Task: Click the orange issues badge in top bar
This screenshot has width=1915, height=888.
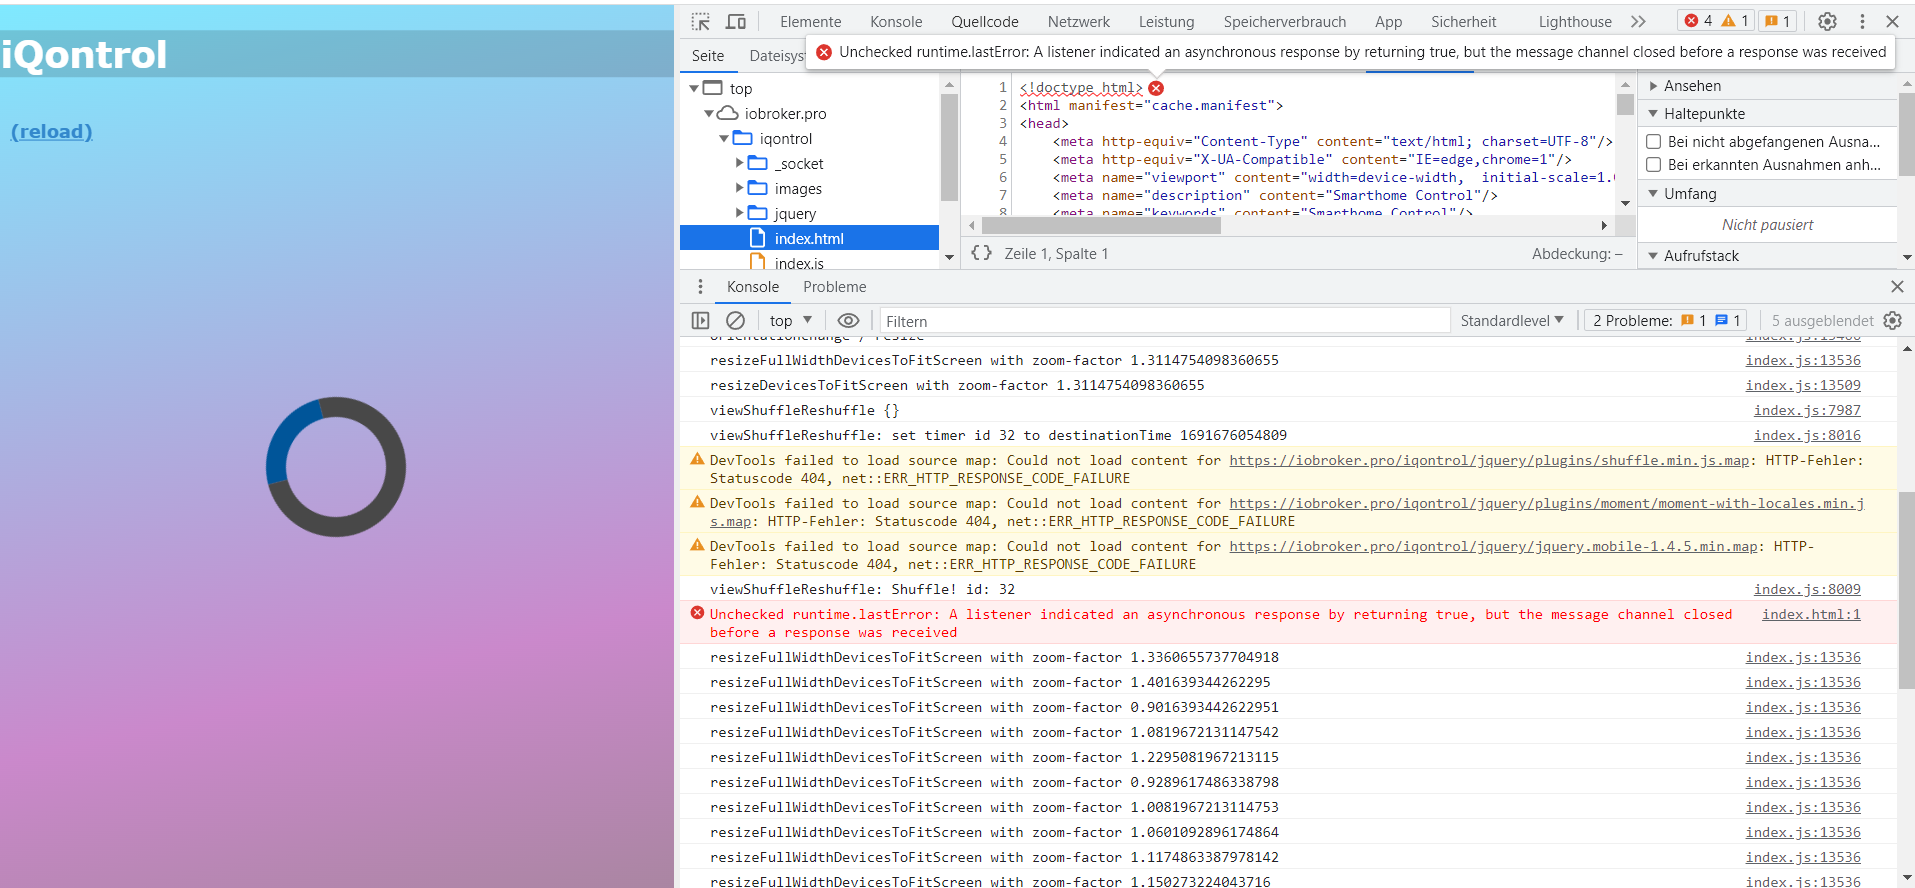Action: (1778, 21)
